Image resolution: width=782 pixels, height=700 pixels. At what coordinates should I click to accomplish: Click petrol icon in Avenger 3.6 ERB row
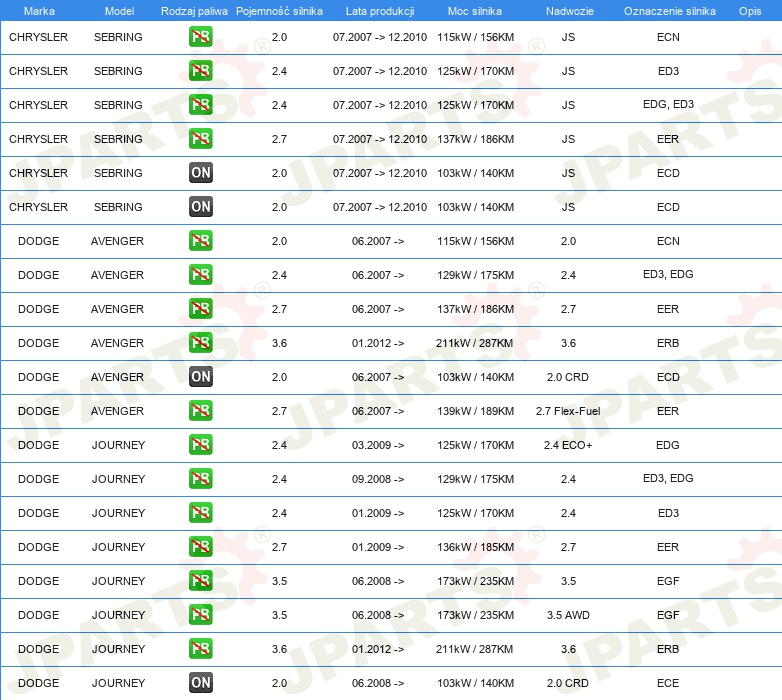coord(200,342)
